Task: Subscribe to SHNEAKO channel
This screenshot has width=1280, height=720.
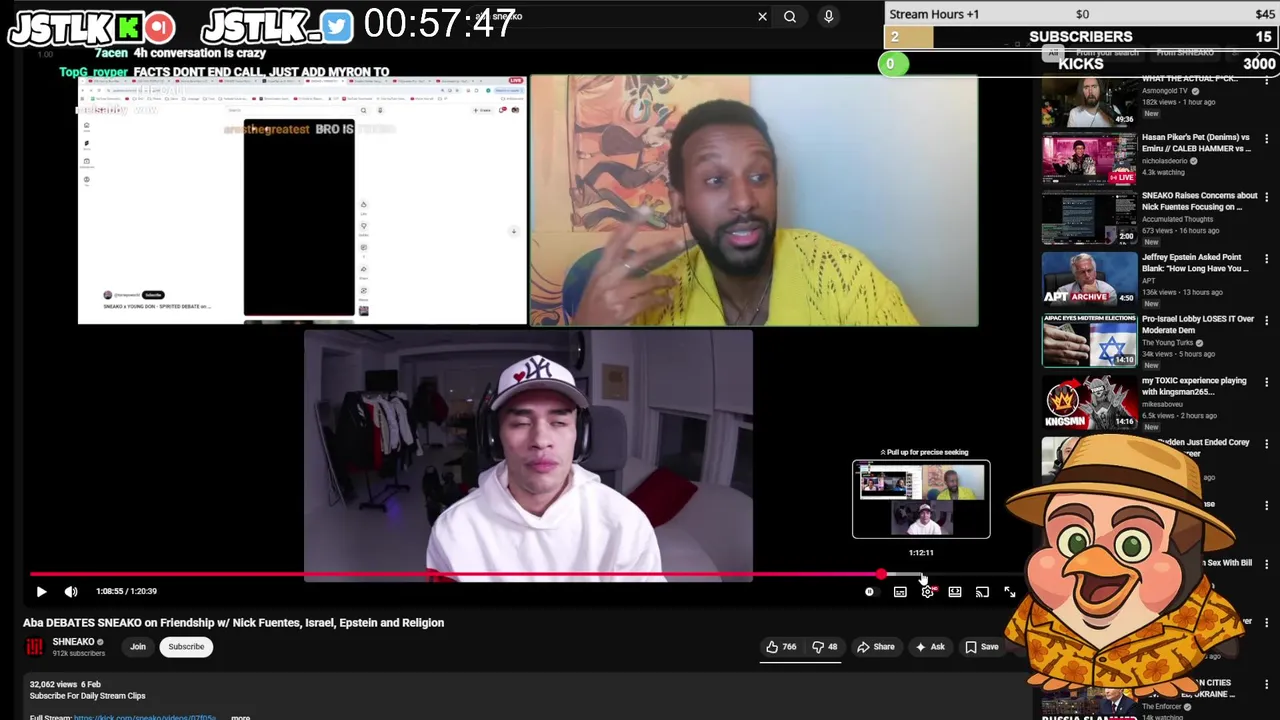Action: coord(186,647)
